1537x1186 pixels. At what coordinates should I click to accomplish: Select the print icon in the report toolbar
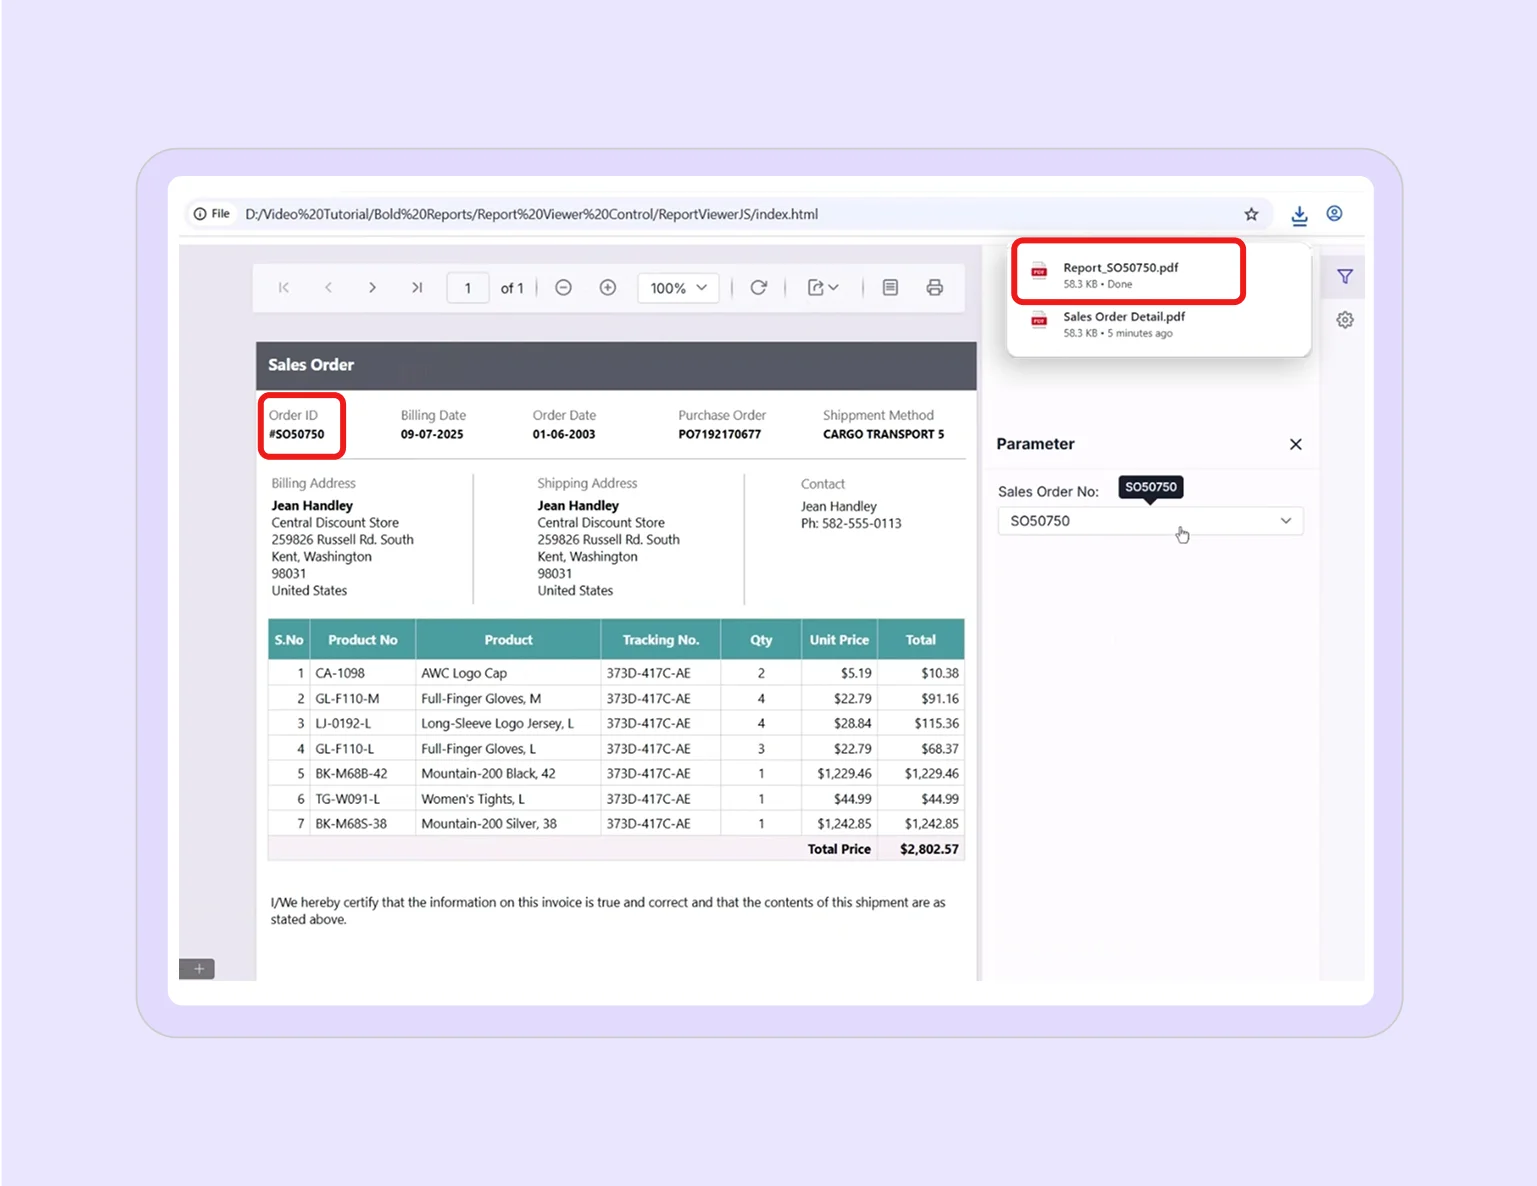point(934,287)
